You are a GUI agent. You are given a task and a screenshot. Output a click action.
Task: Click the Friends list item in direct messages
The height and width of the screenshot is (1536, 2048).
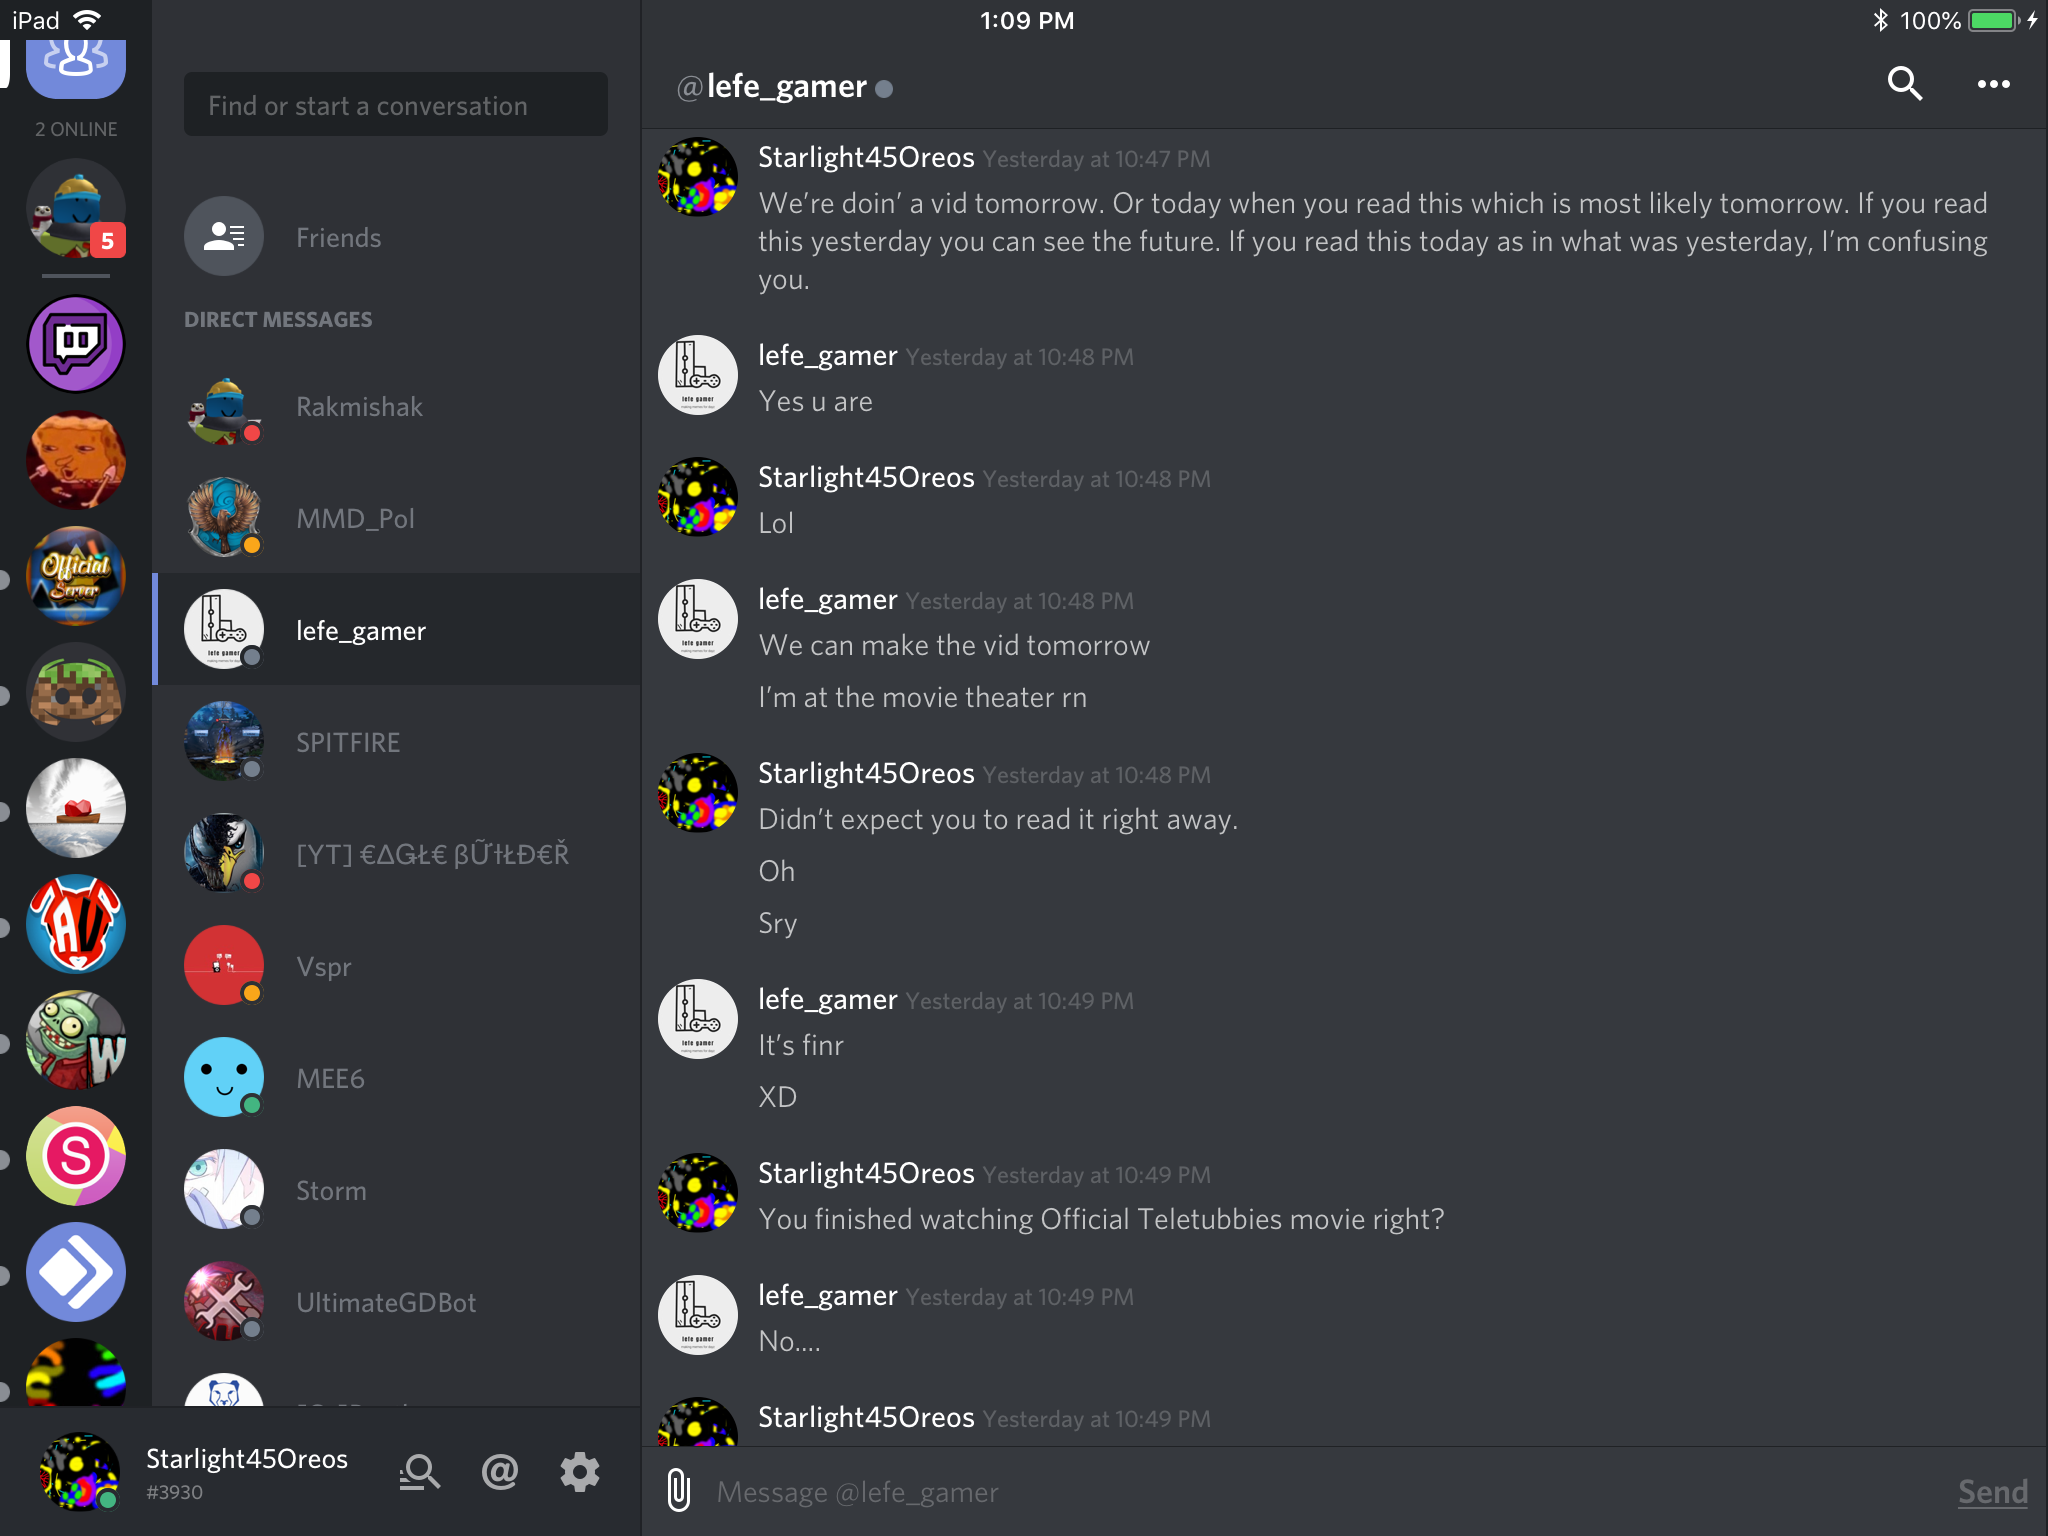coord(395,237)
